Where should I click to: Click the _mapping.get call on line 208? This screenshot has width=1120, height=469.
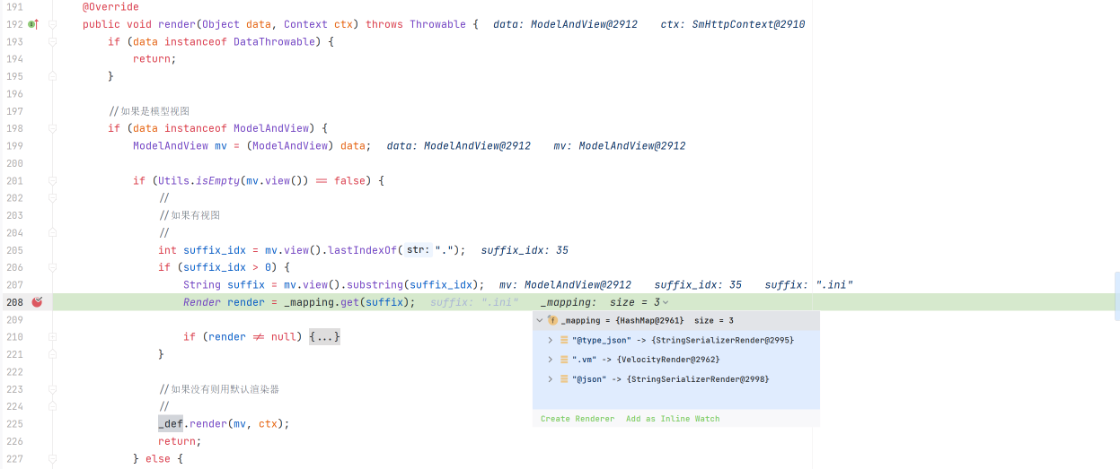point(347,303)
